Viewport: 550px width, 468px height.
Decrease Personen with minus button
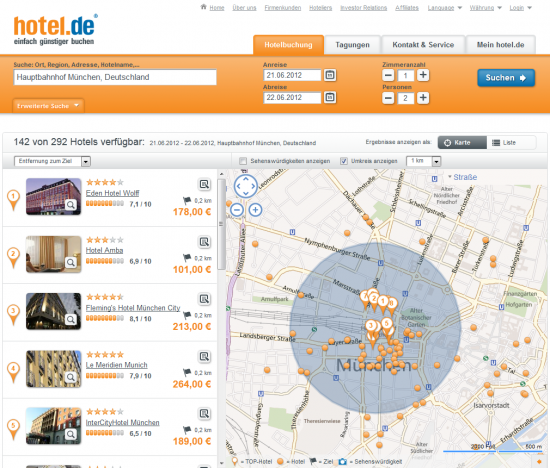(x=388, y=98)
